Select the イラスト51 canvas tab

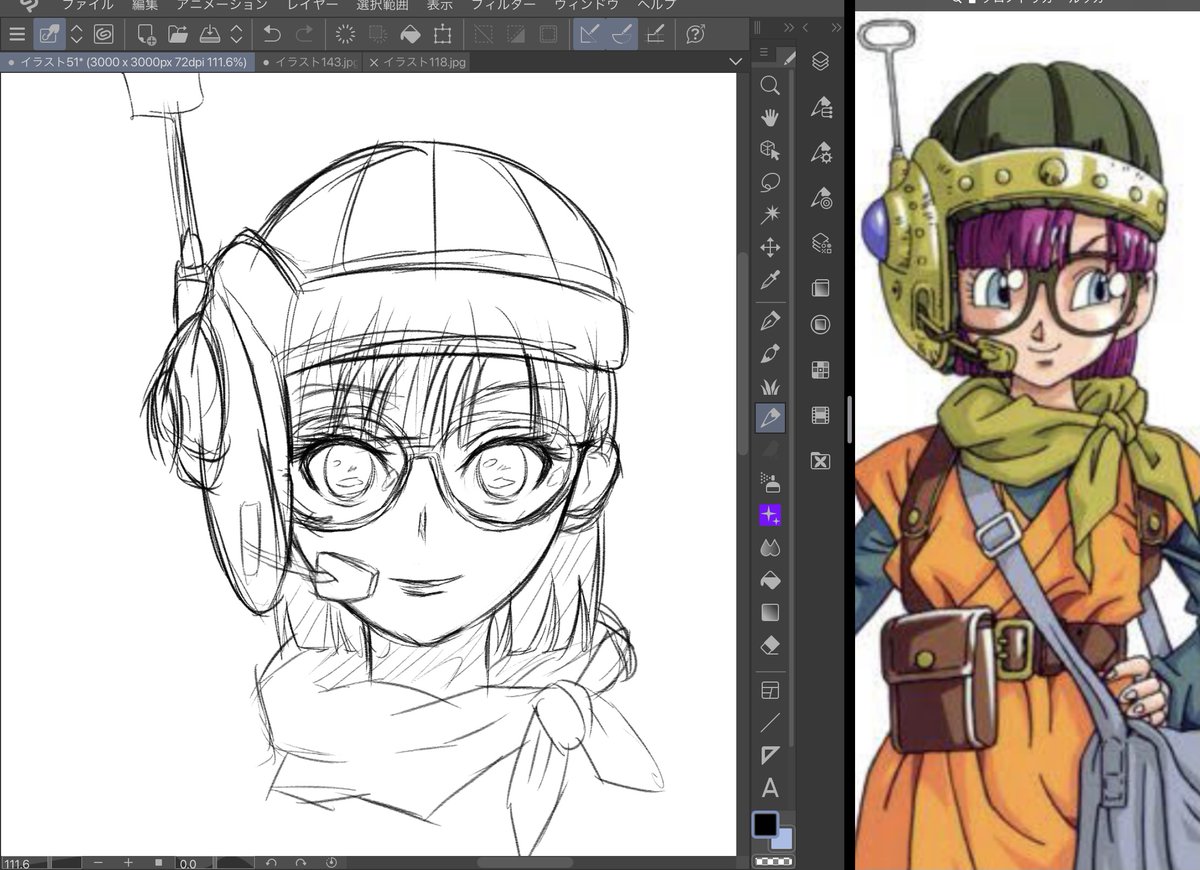point(128,62)
